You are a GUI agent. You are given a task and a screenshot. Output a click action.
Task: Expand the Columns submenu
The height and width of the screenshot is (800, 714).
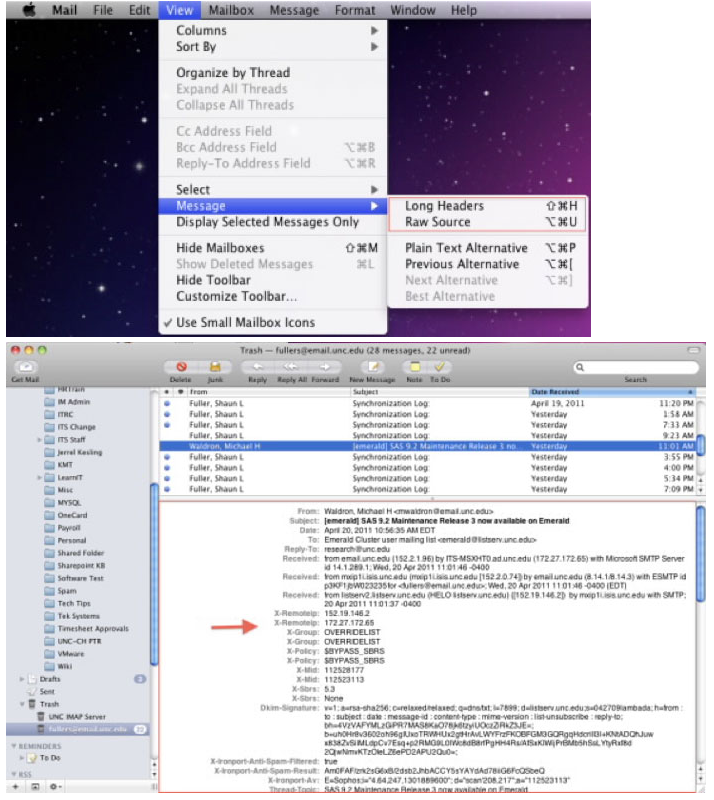(x=273, y=31)
